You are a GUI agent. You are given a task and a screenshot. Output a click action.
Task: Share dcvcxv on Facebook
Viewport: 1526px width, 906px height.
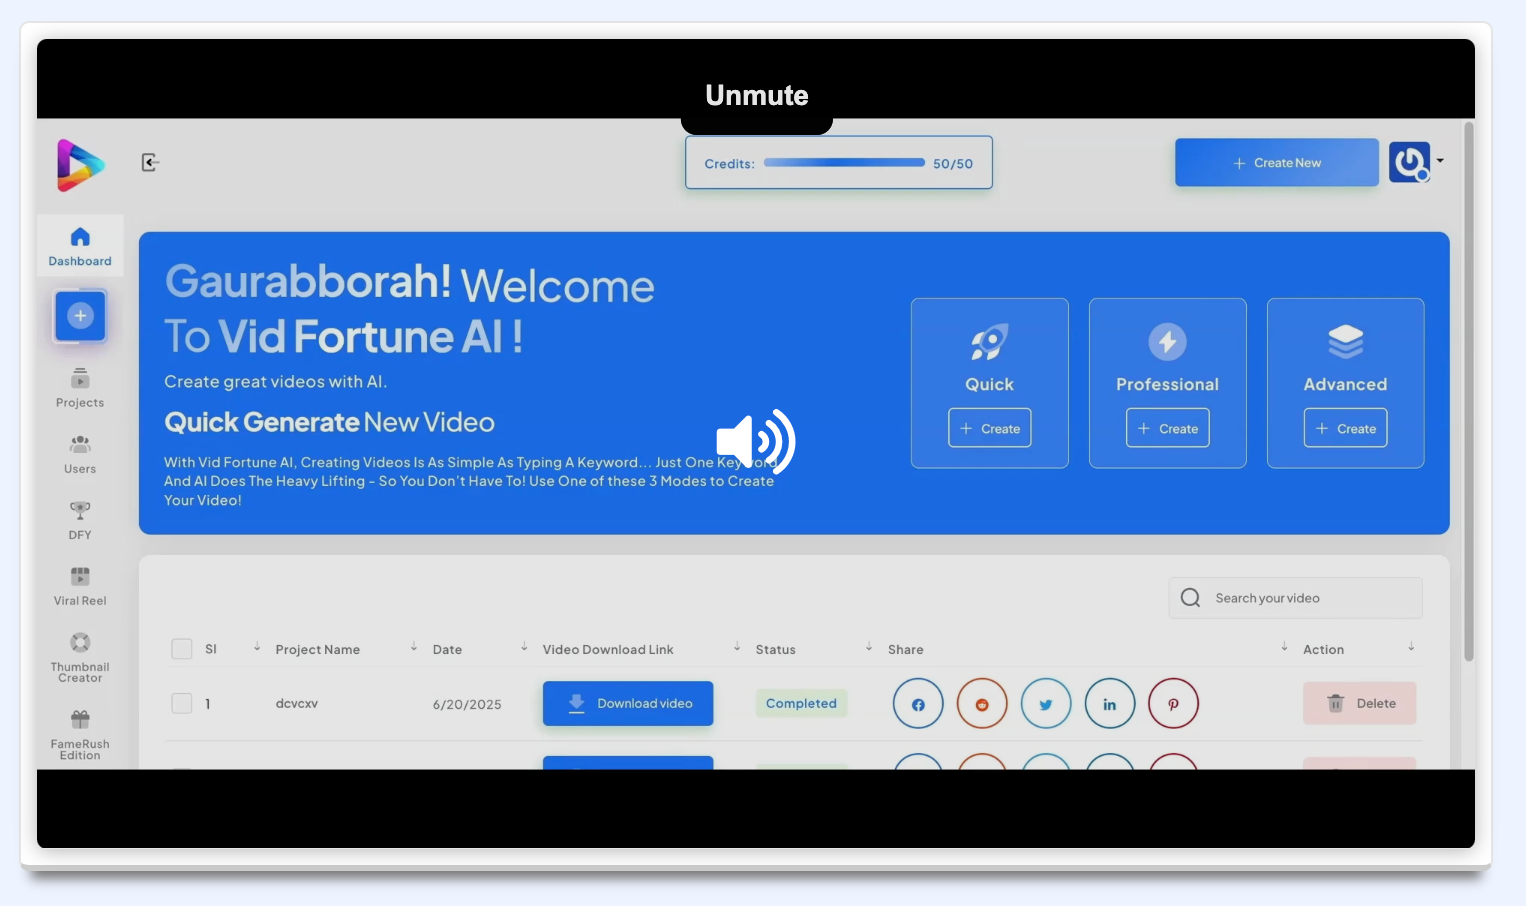tap(918, 704)
